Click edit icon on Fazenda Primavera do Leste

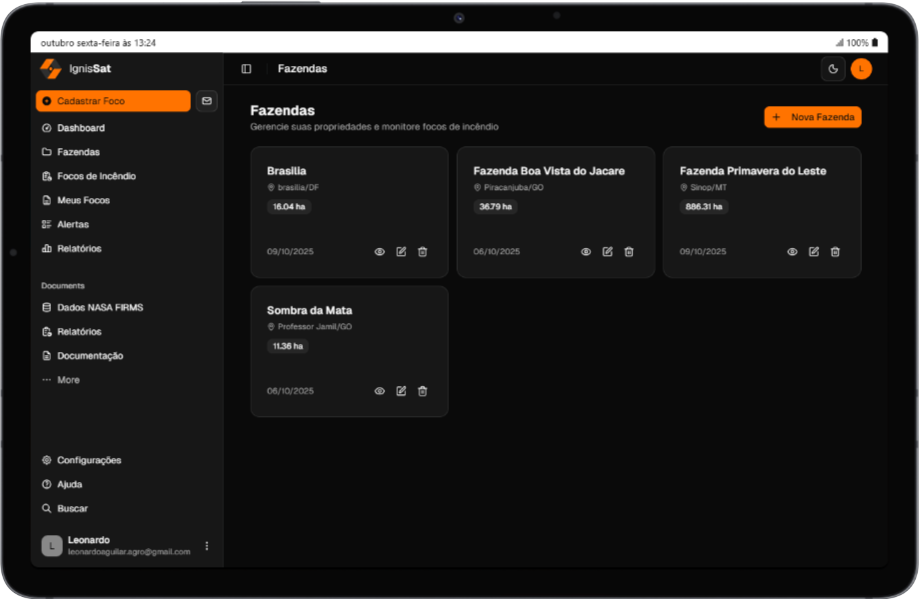814,252
